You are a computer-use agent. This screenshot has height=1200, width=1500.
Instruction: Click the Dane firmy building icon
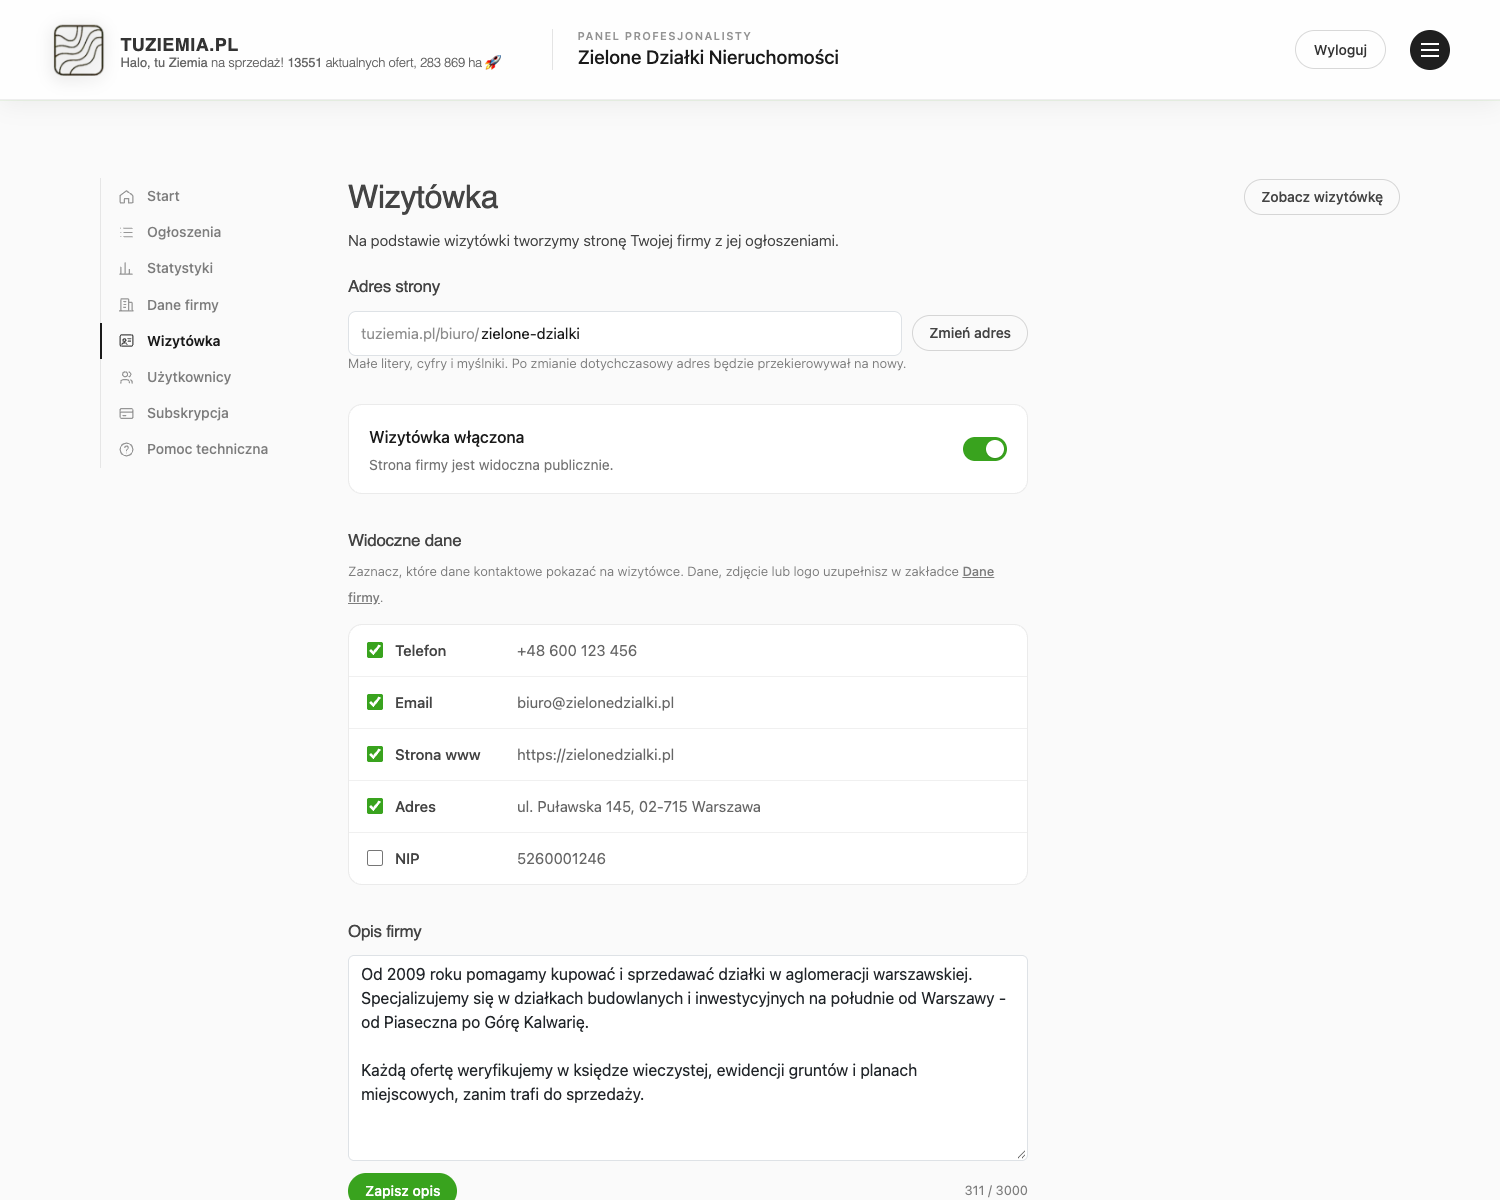(126, 305)
